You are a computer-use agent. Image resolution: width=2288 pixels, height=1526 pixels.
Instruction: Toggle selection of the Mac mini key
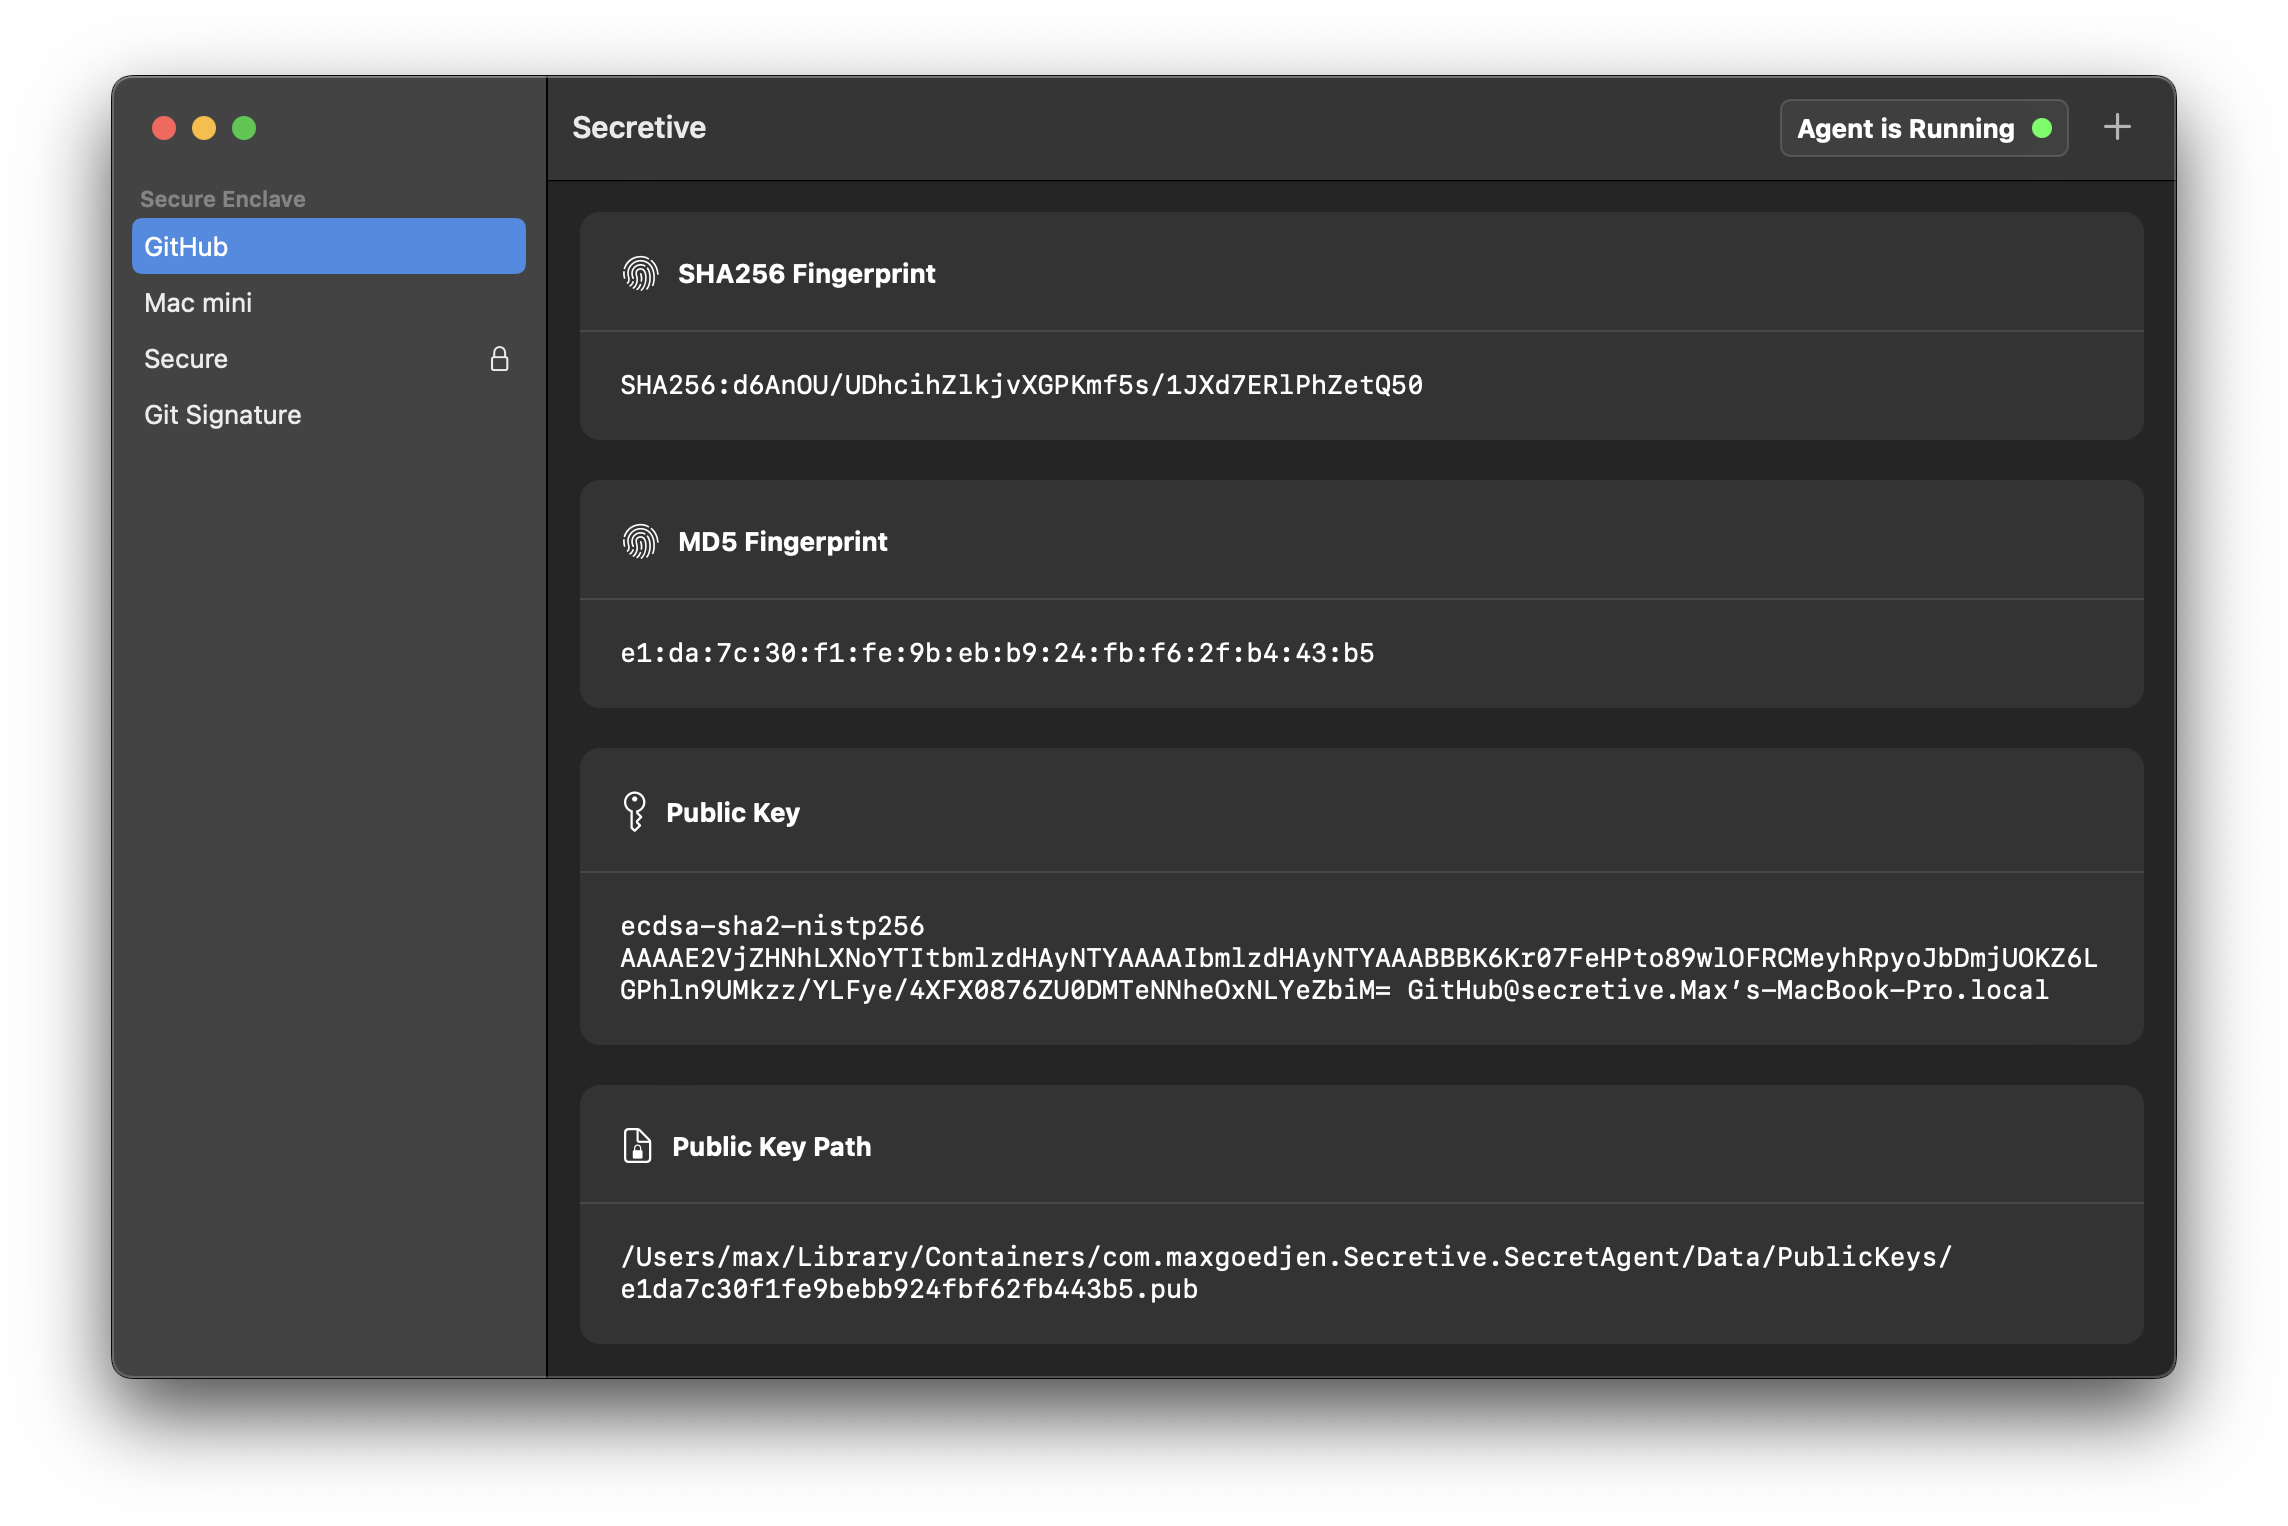[x=198, y=302]
